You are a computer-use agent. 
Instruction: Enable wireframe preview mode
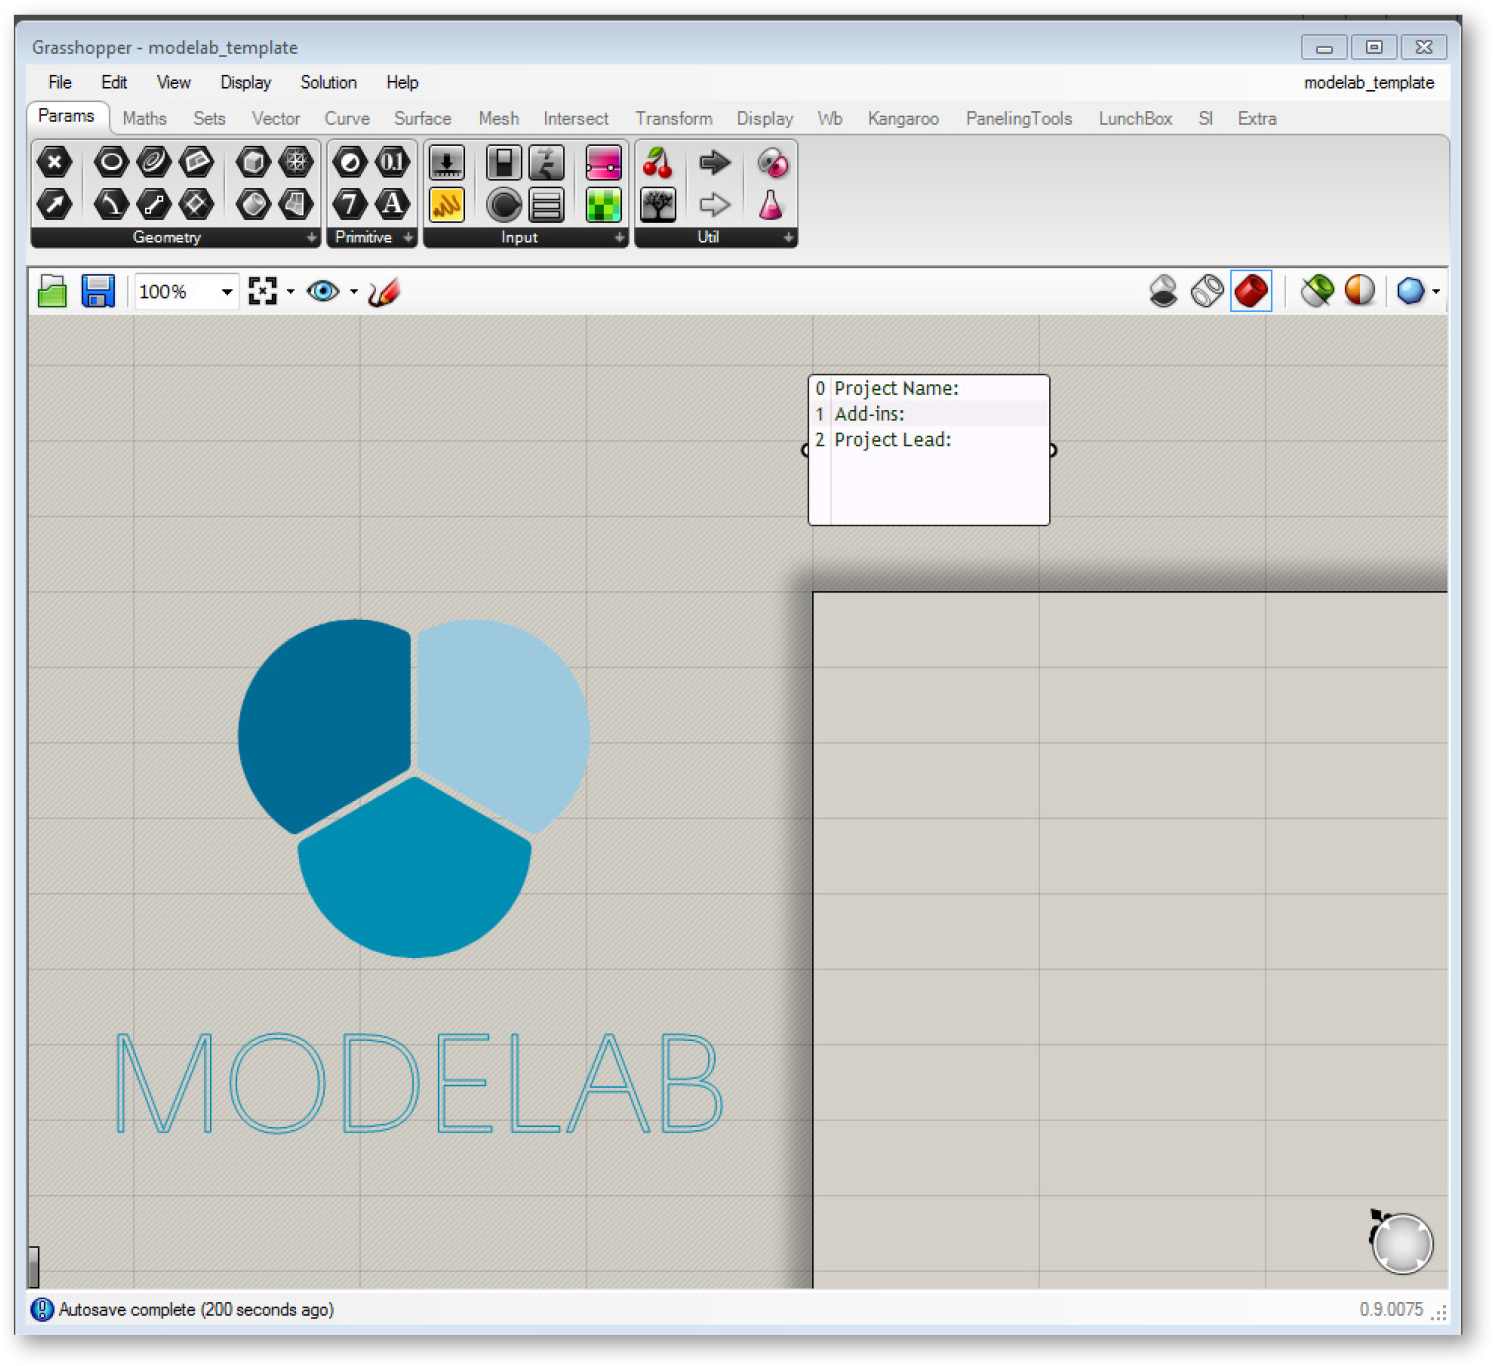click(1207, 292)
